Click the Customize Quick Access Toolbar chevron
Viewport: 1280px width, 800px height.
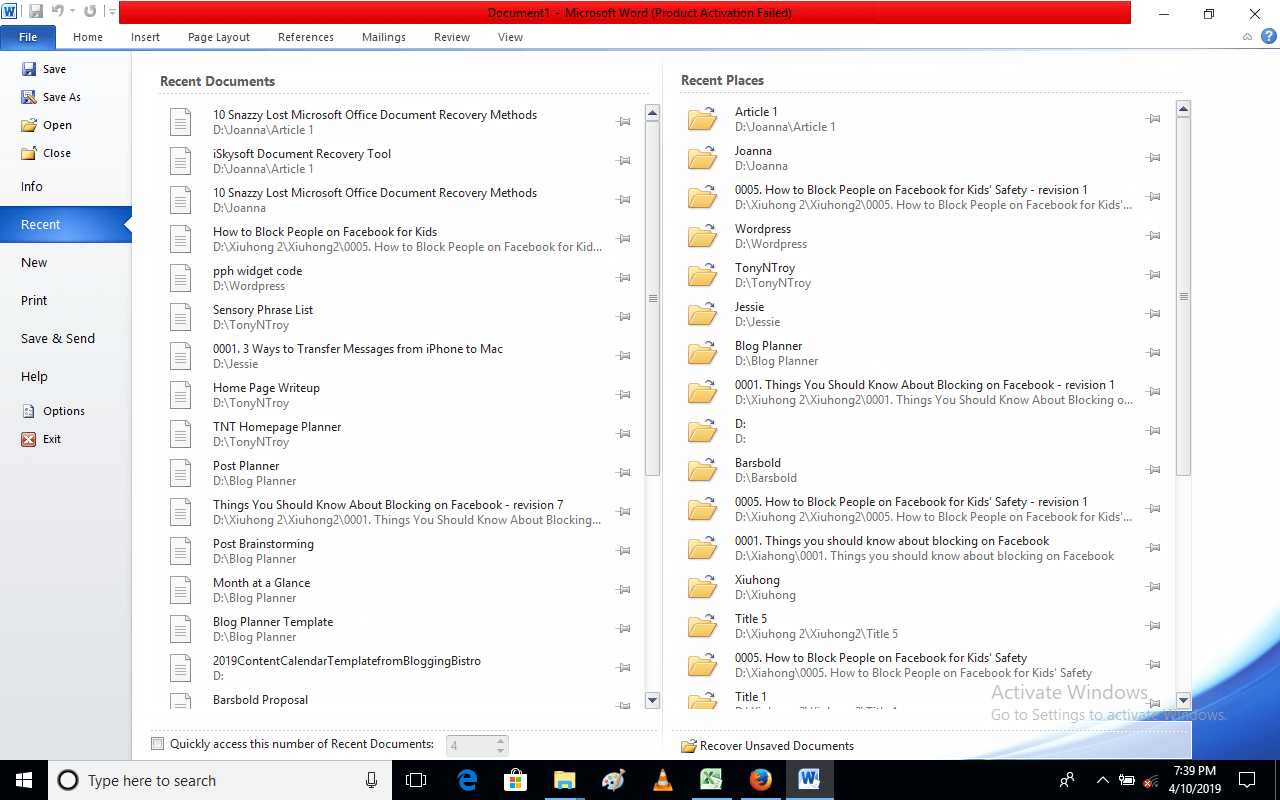(x=114, y=11)
